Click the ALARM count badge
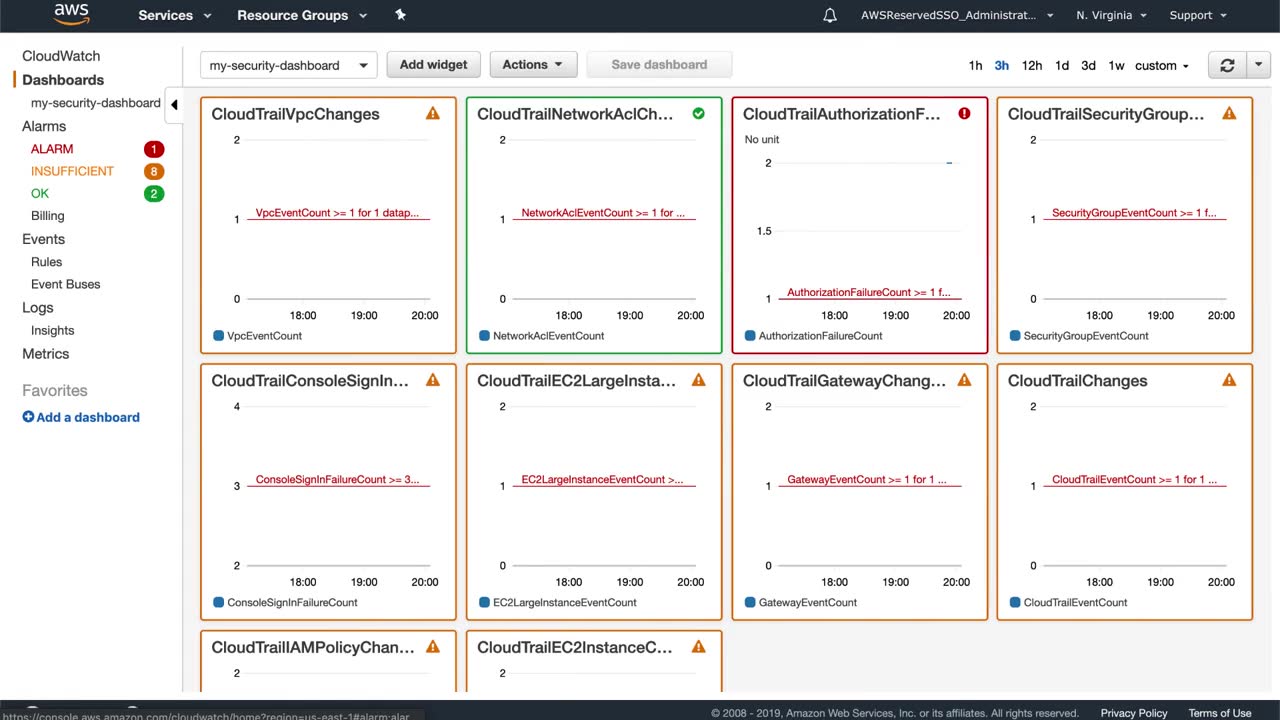1280x720 pixels. [x=153, y=149]
